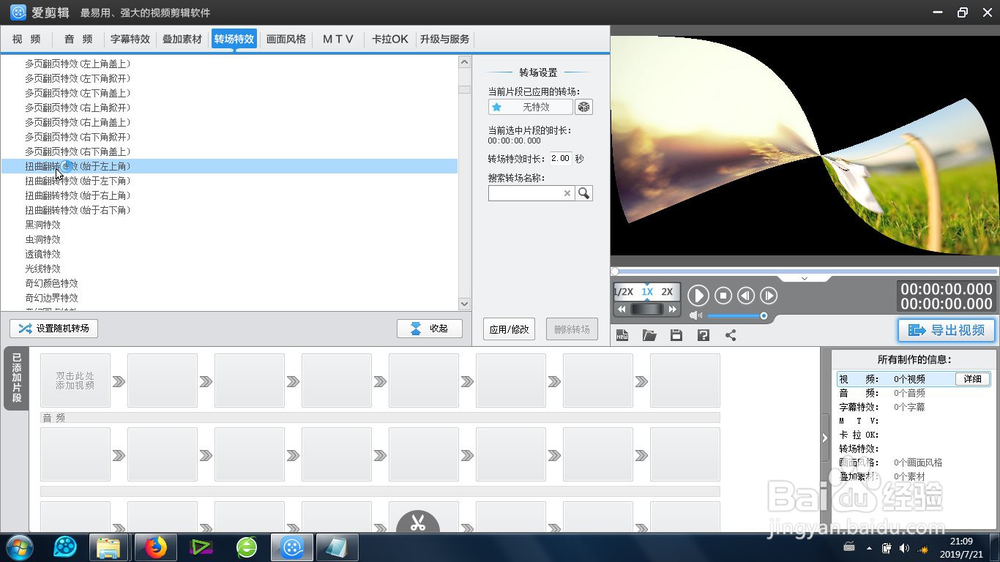Open the 卡拉OK tab
This screenshot has width=1000, height=562.
pyautogui.click(x=390, y=39)
